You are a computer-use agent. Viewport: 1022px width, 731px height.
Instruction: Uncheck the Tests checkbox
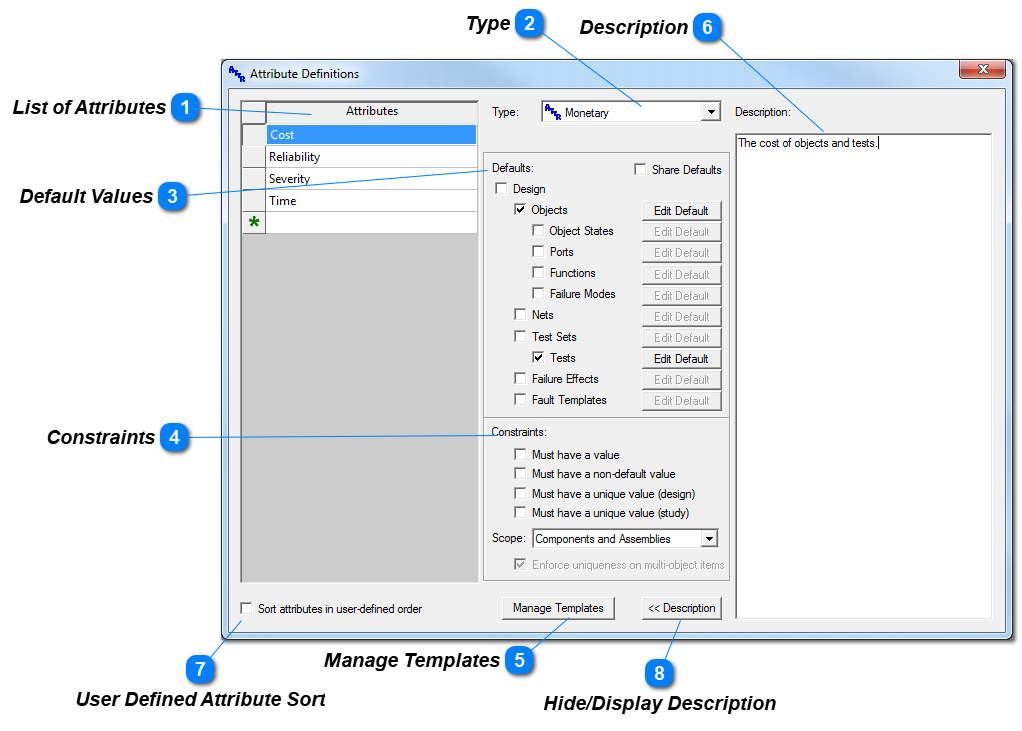point(538,357)
